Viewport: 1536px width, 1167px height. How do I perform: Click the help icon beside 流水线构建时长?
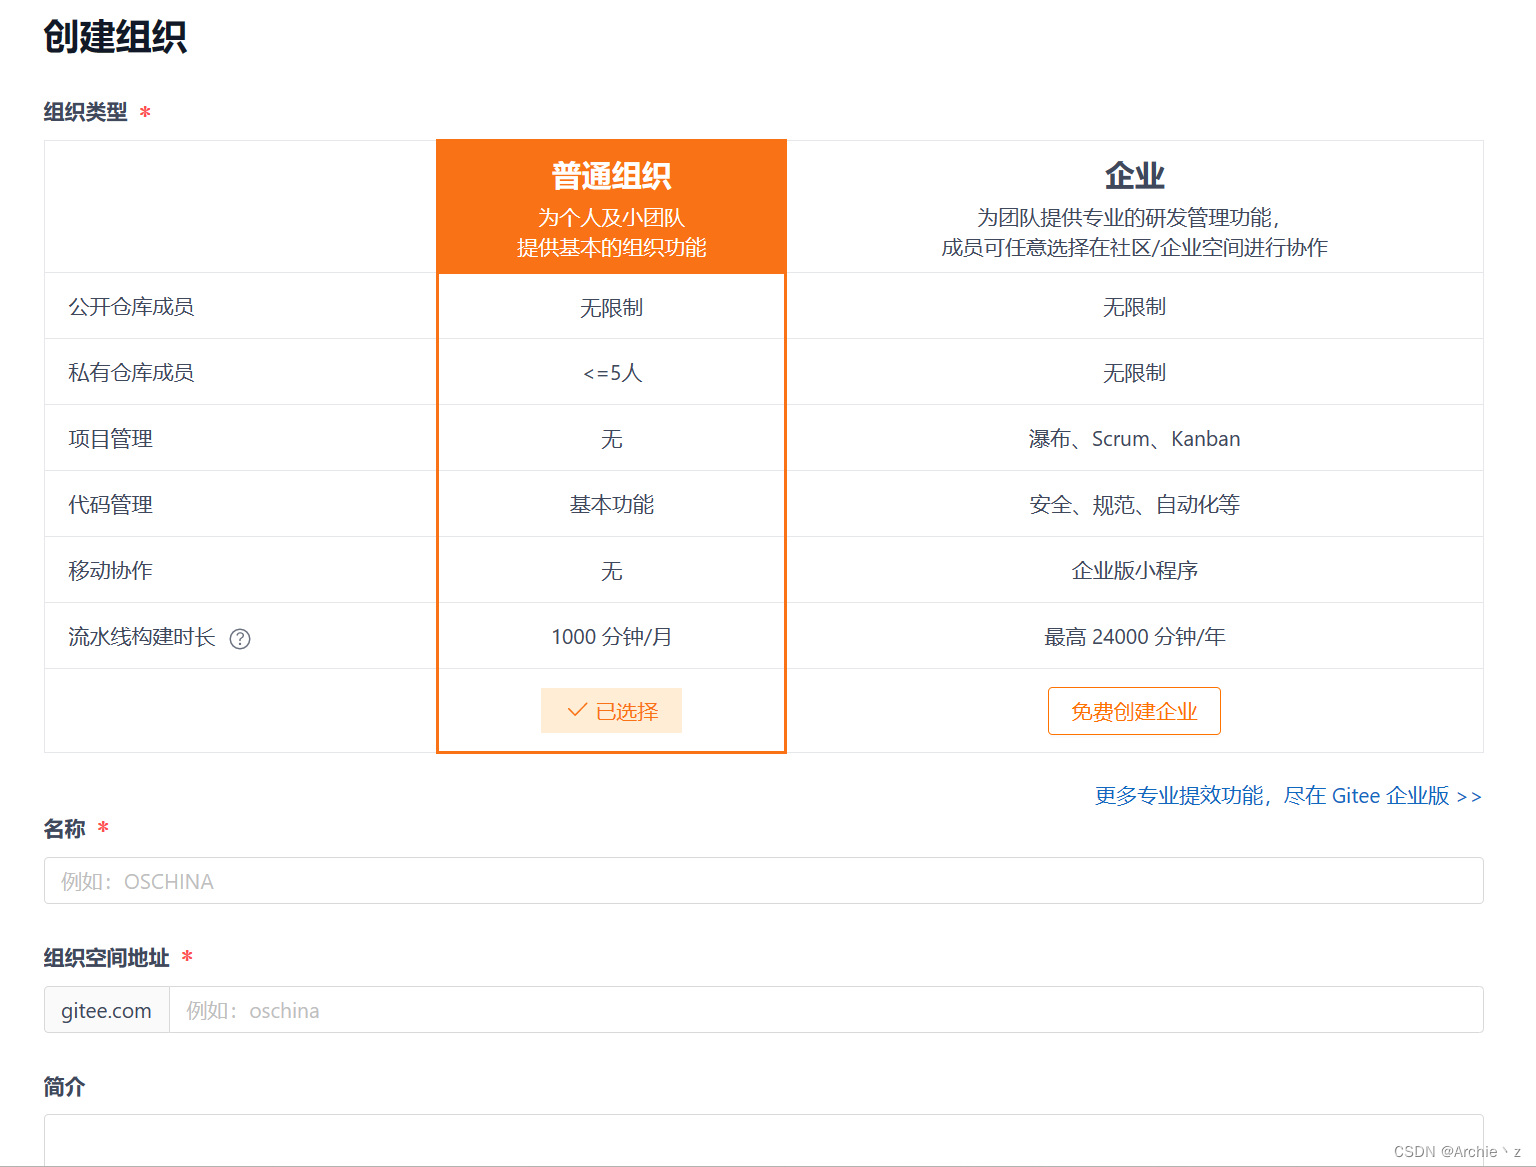240,638
